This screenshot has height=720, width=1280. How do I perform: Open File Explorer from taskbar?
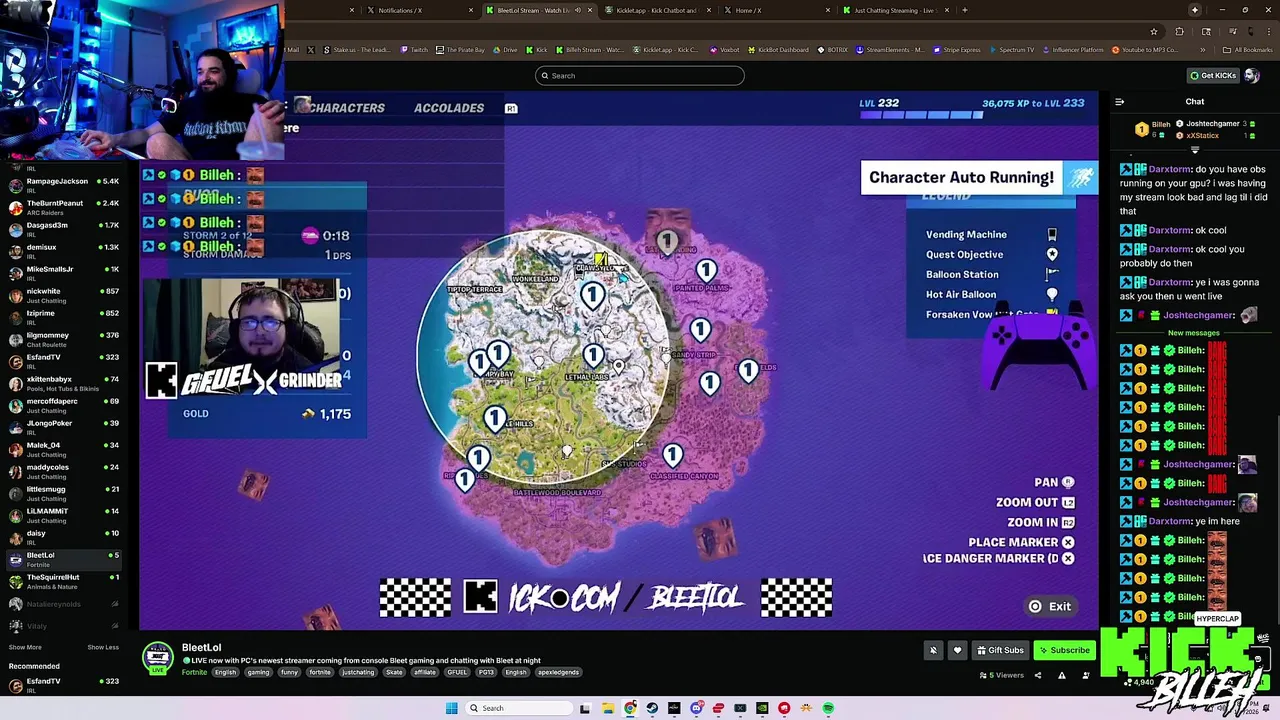607,708
